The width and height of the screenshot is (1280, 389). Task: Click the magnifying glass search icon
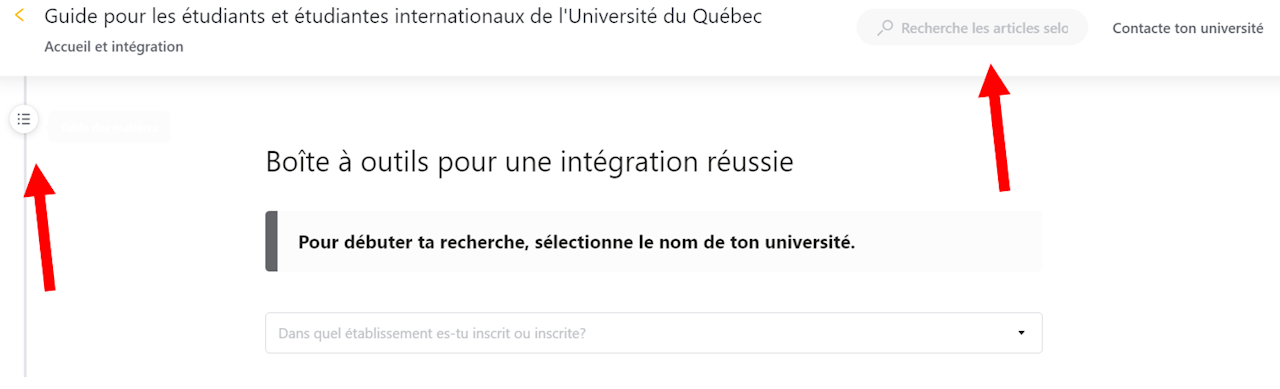(884, 29)
